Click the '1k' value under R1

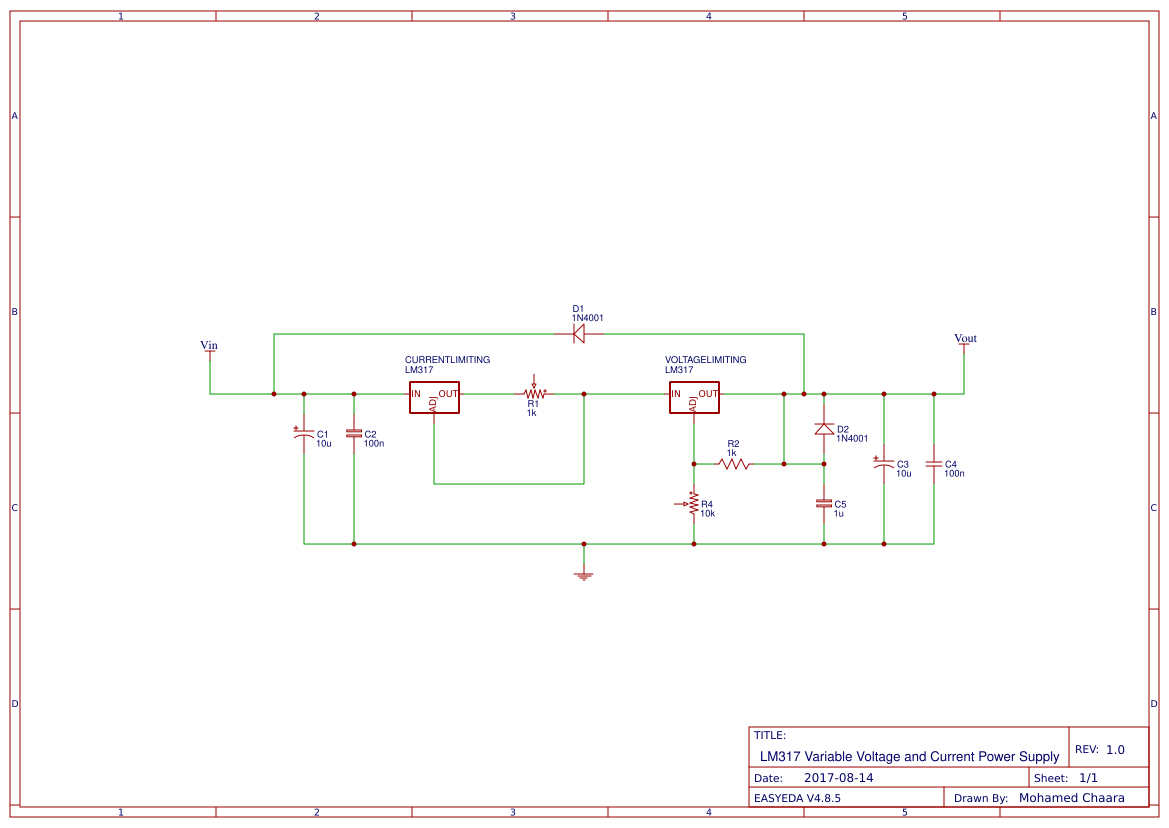532,413
